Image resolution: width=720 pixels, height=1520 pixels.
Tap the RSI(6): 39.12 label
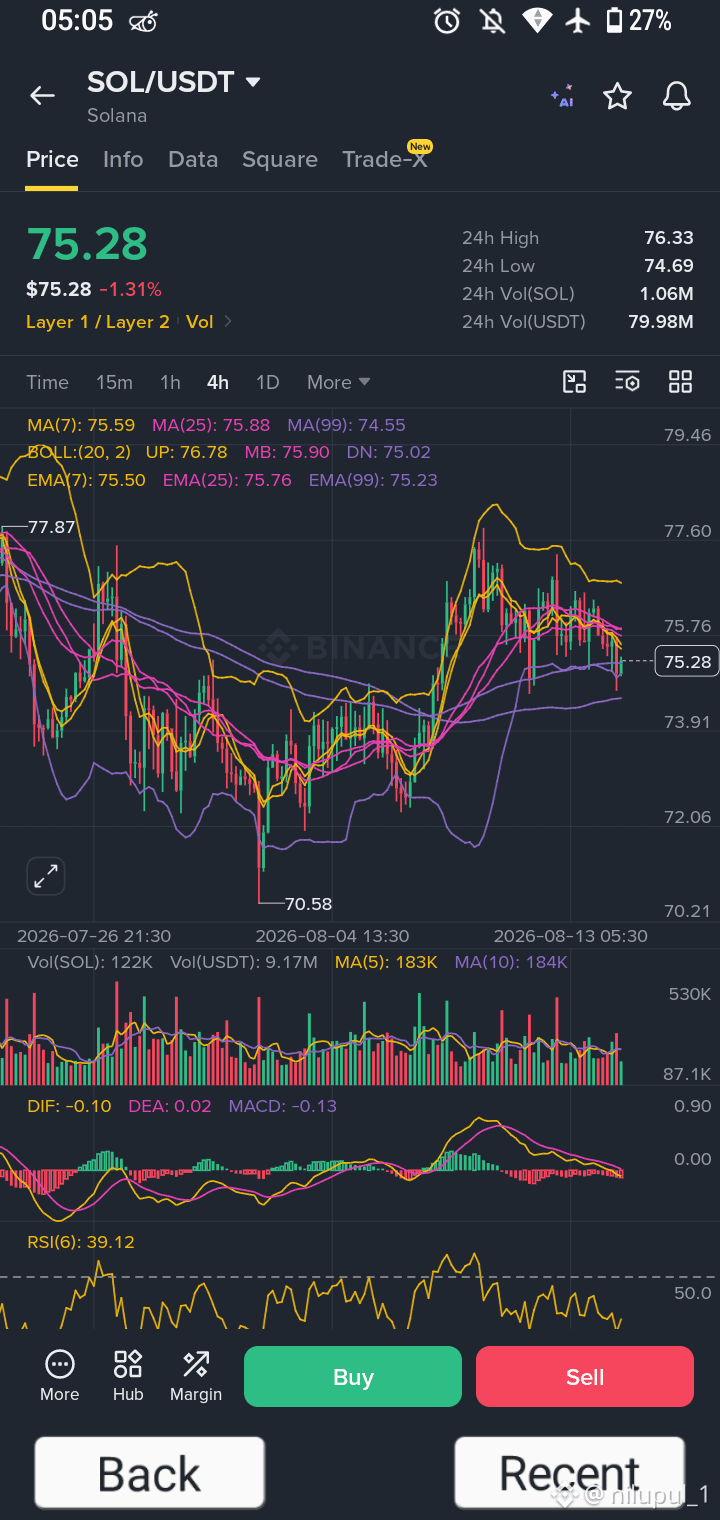(80, 1242)
